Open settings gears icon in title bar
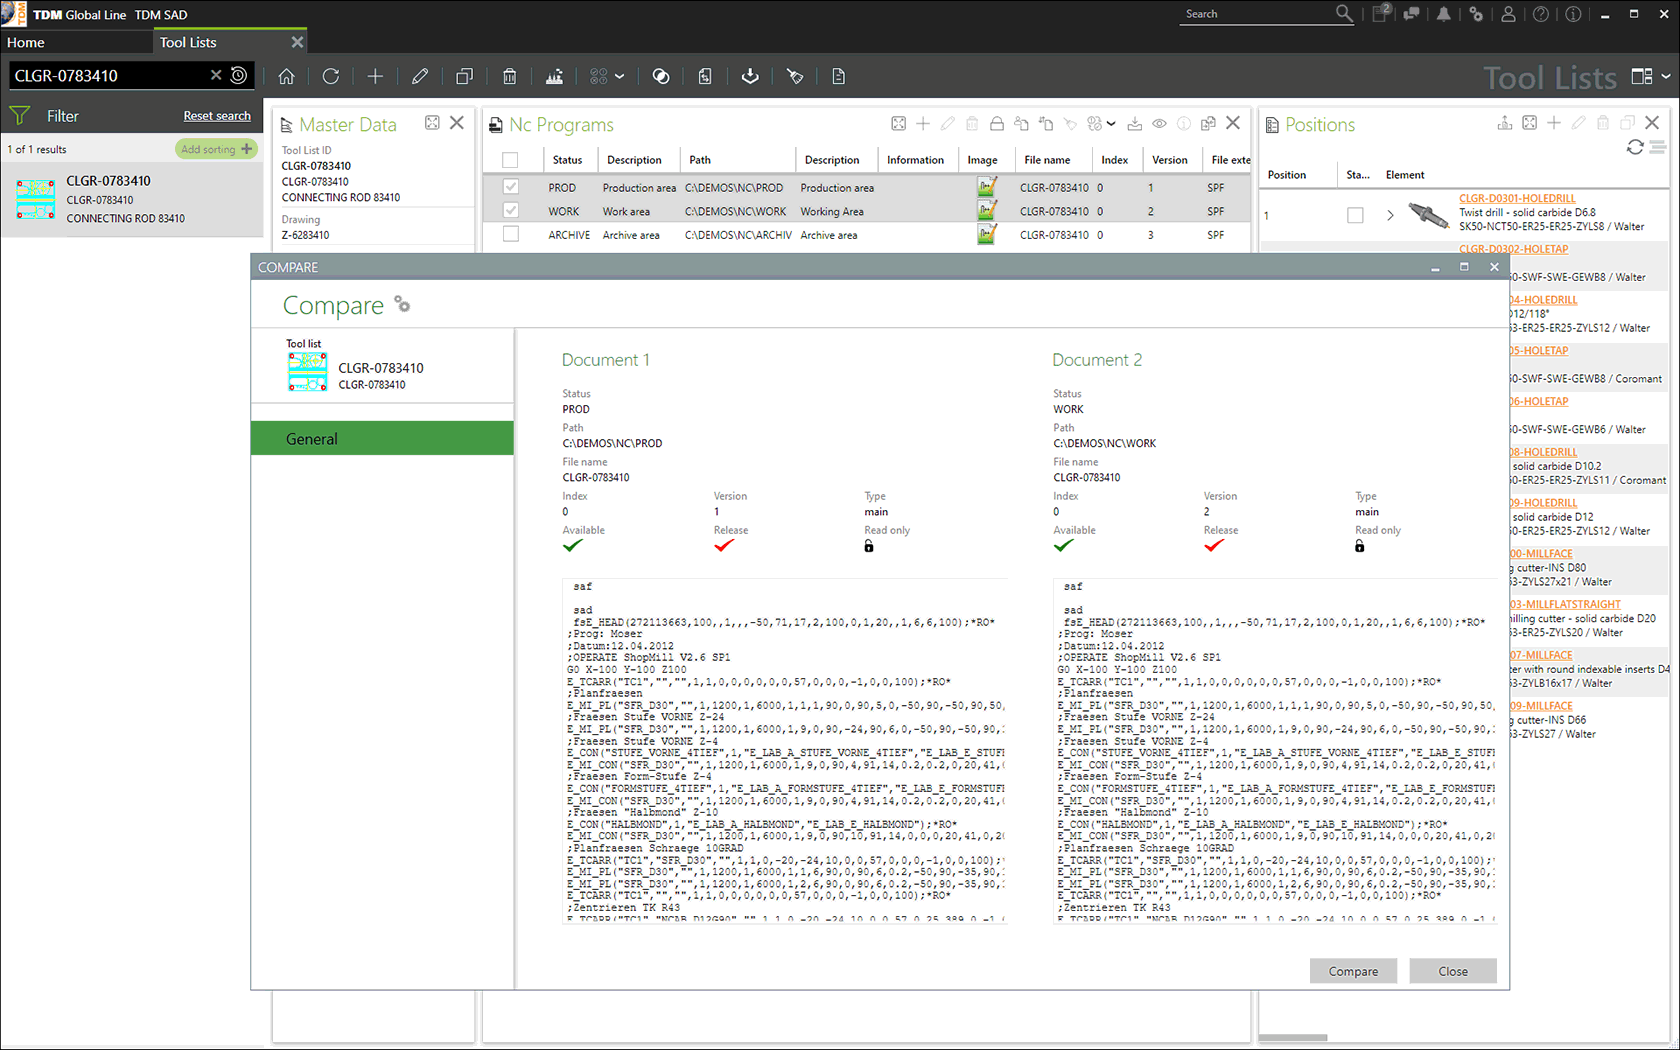The image size is (1680, 1050). pyautogui.click(x=1476, y=14)
